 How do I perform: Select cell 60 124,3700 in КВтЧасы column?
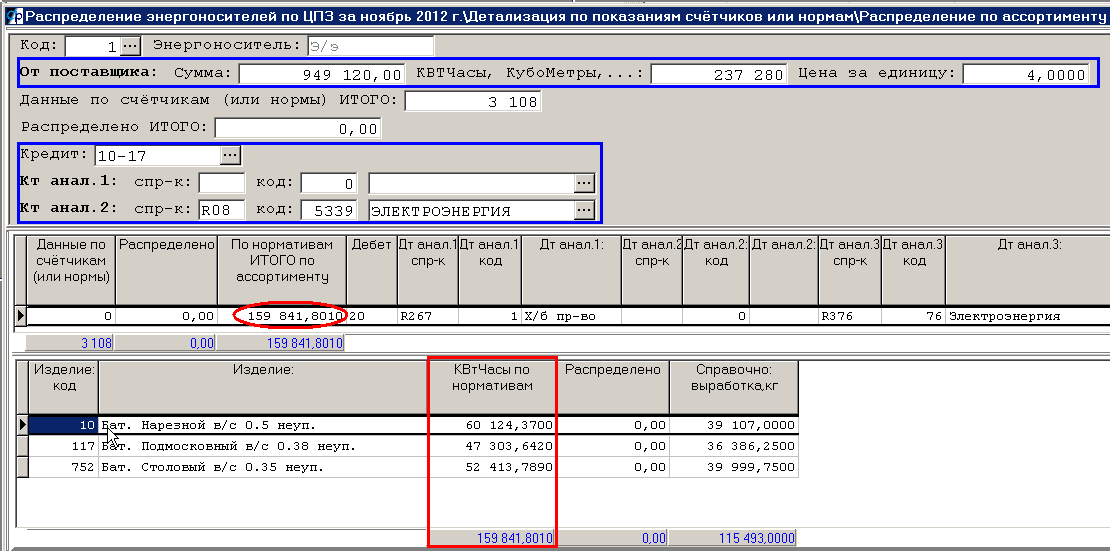click(492, 425)
